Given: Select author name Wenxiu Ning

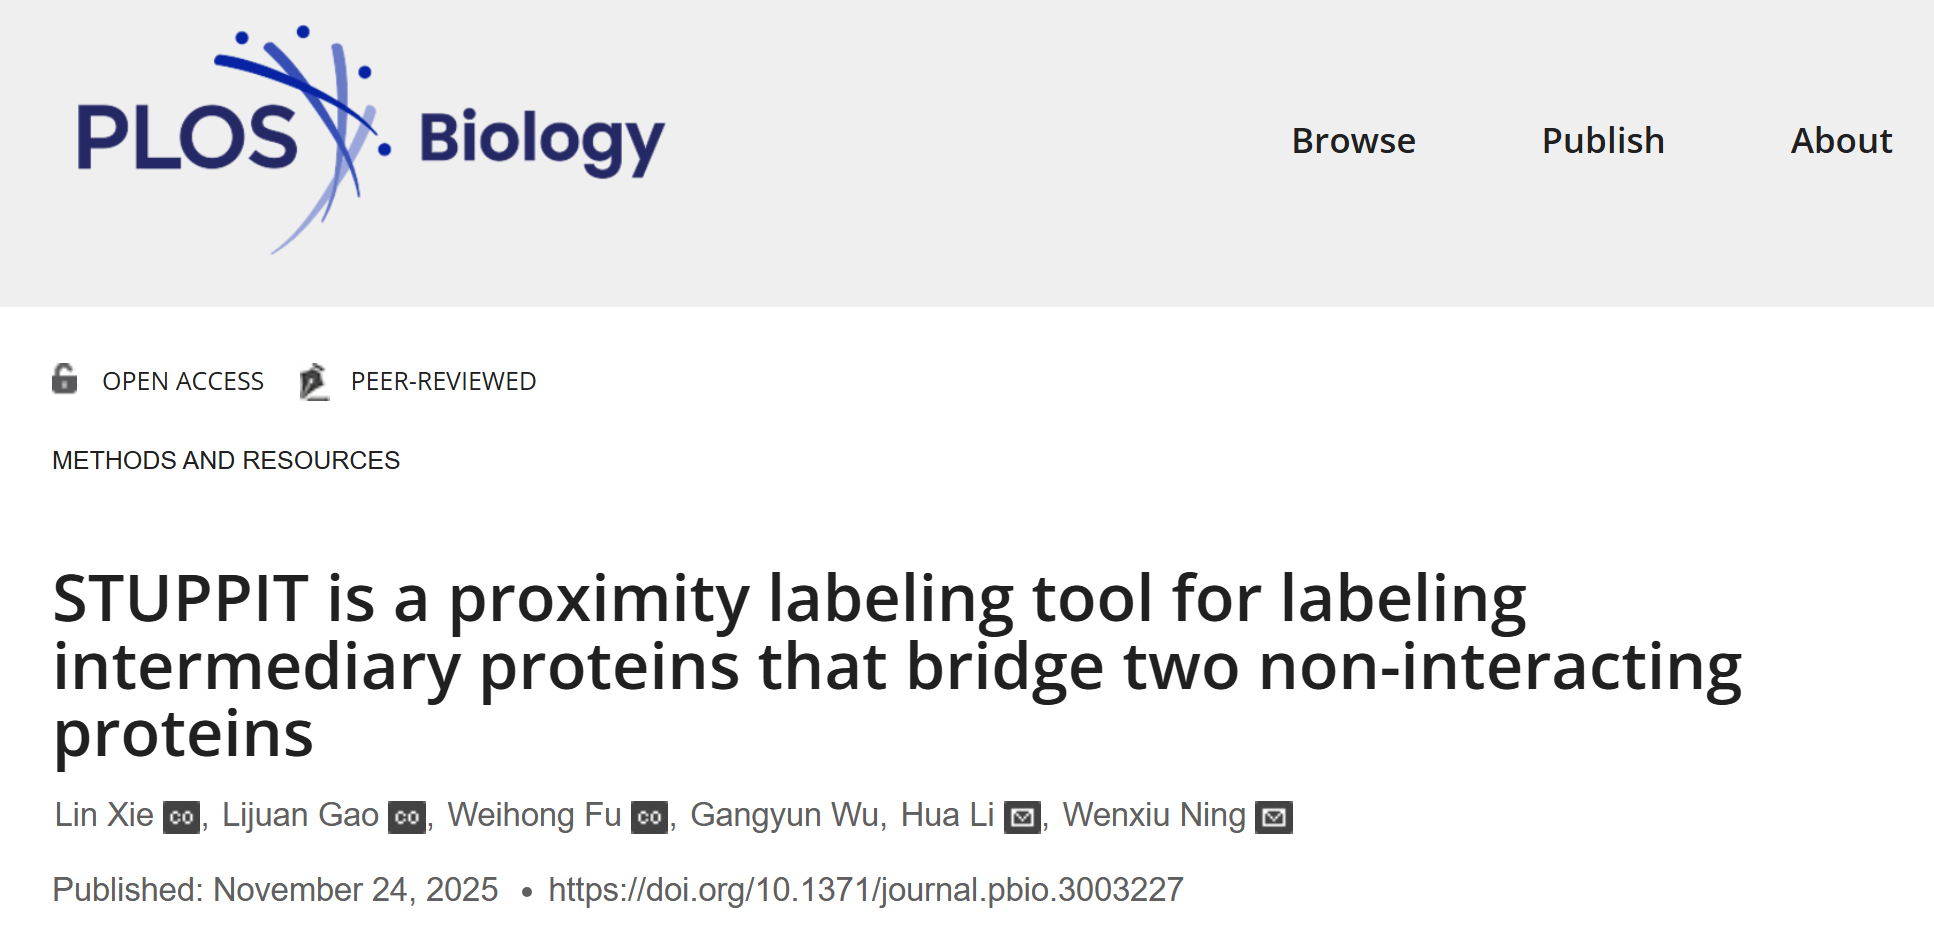Looking at the screenshot, I should [1154, 815].
